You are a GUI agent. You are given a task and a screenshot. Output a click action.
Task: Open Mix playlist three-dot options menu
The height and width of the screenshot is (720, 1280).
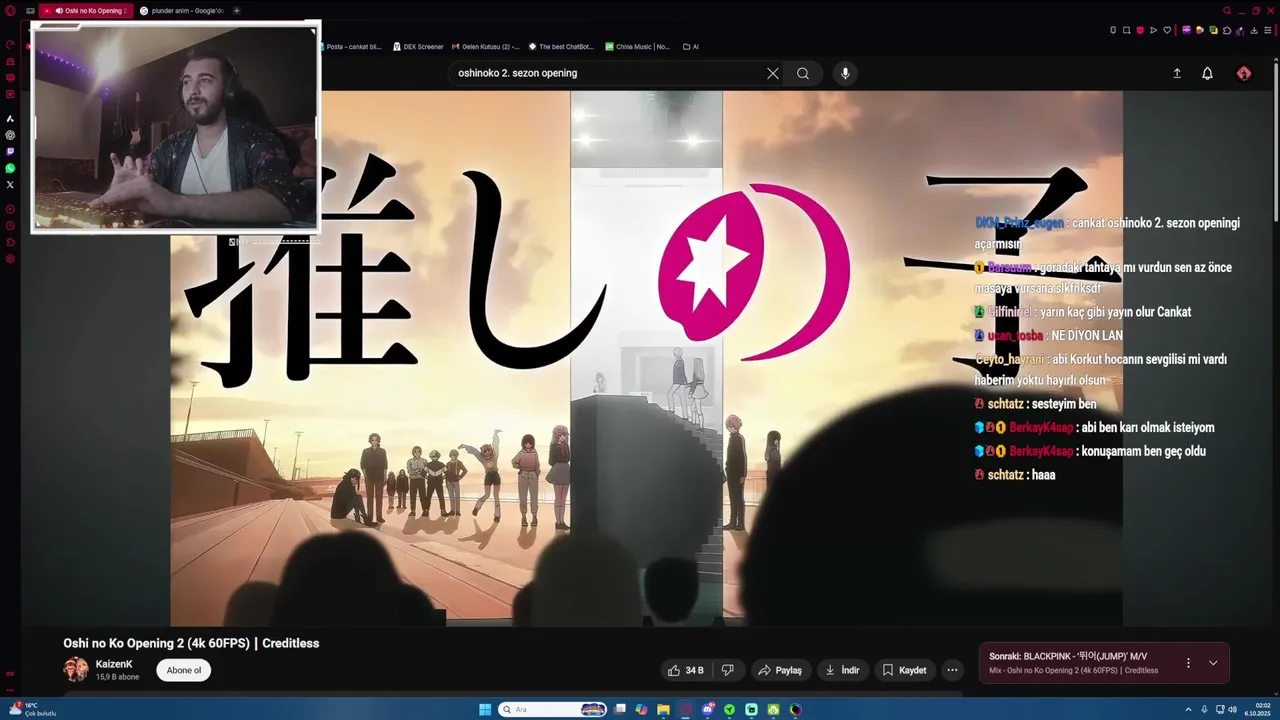point(1188,663)
